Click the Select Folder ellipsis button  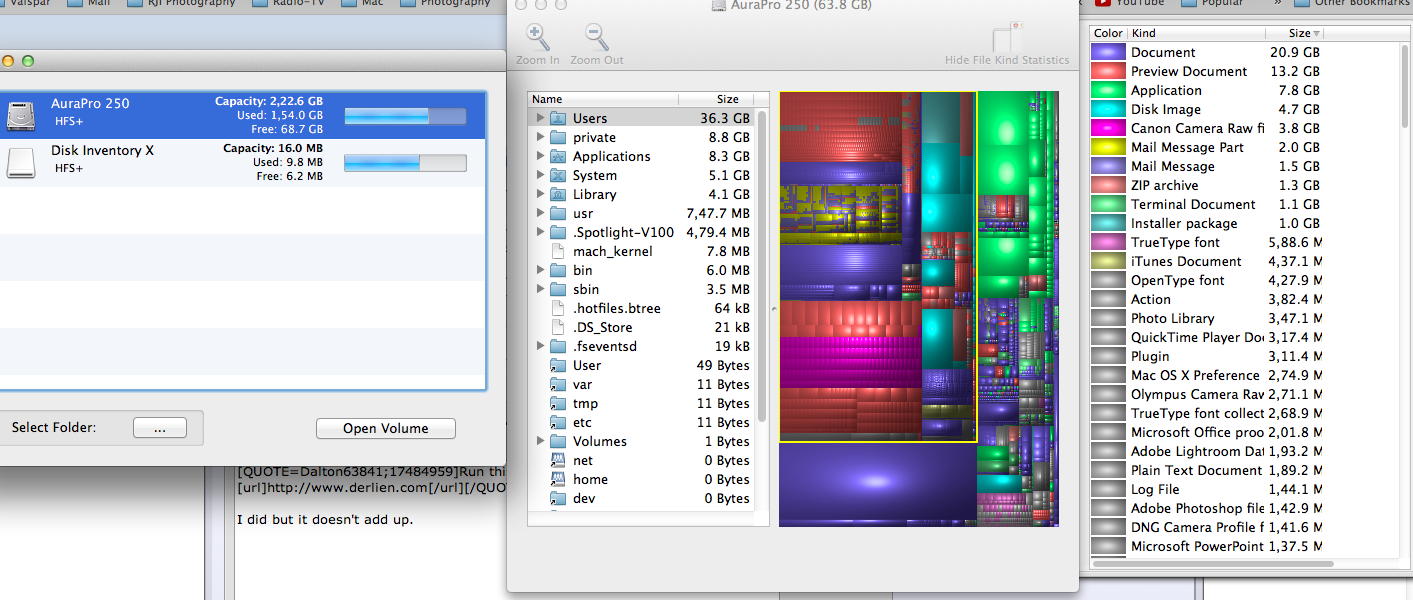coord(160,427)
